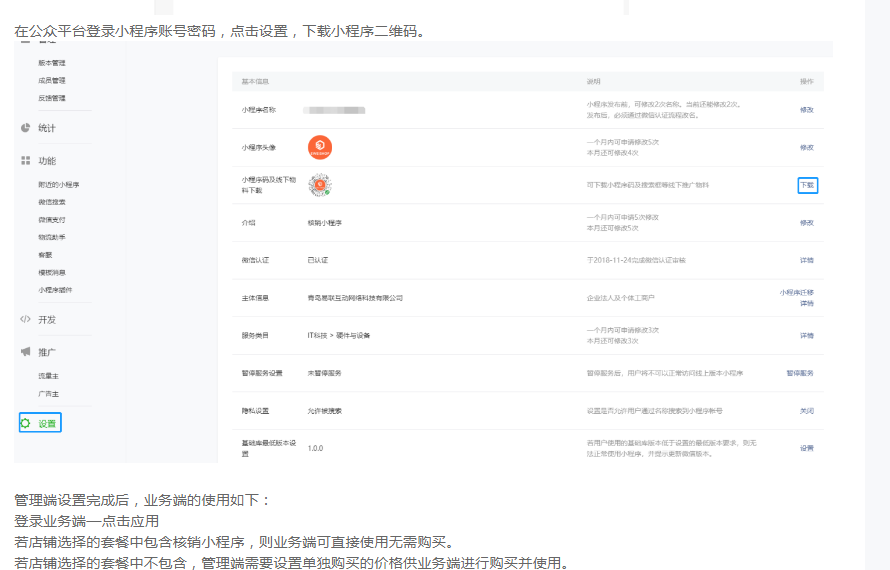890x570 pixels.
Task: Click 修改 for the mini program name
Action: coord(806,109)
